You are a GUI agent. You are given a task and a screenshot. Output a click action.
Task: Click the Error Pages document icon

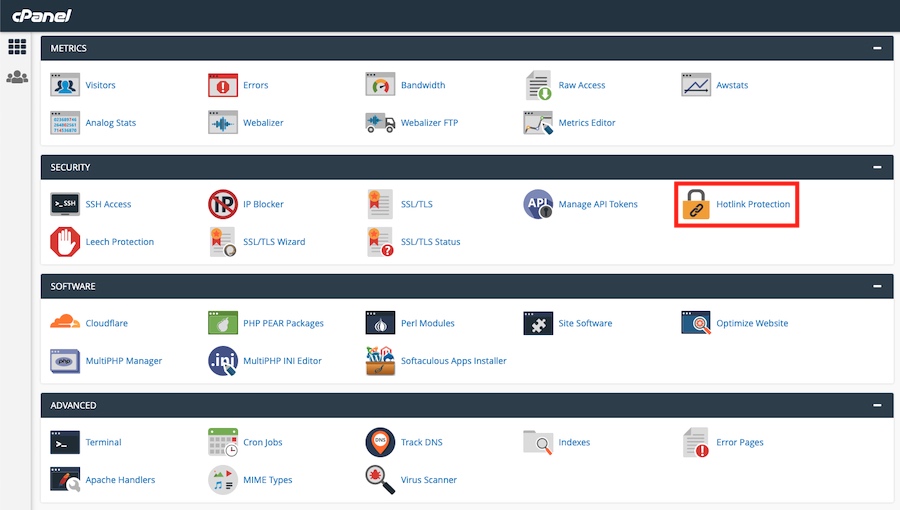coord(696,442)
